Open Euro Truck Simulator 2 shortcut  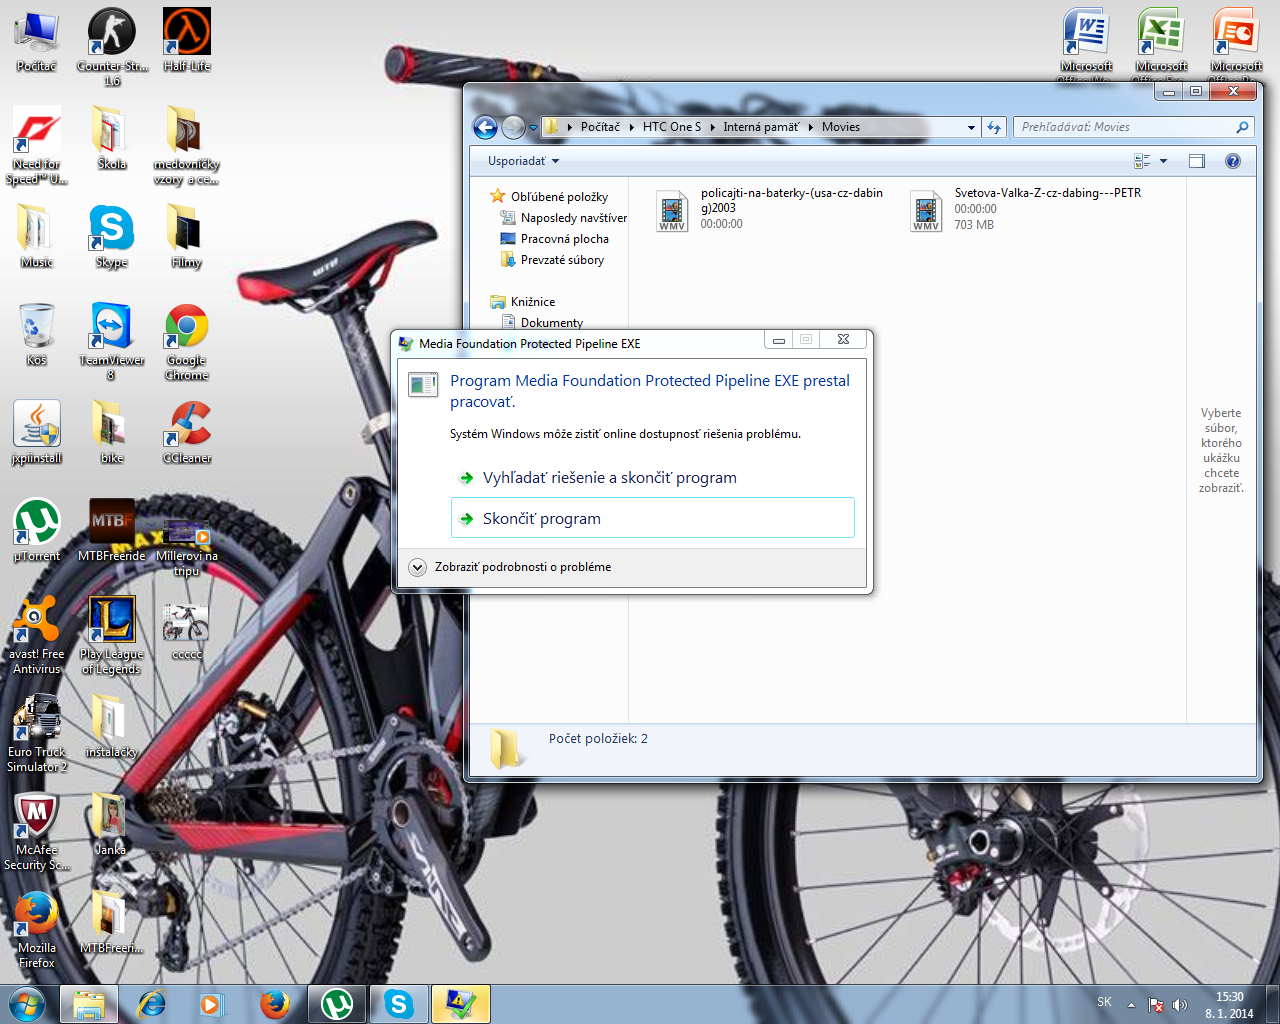point(37,734)
